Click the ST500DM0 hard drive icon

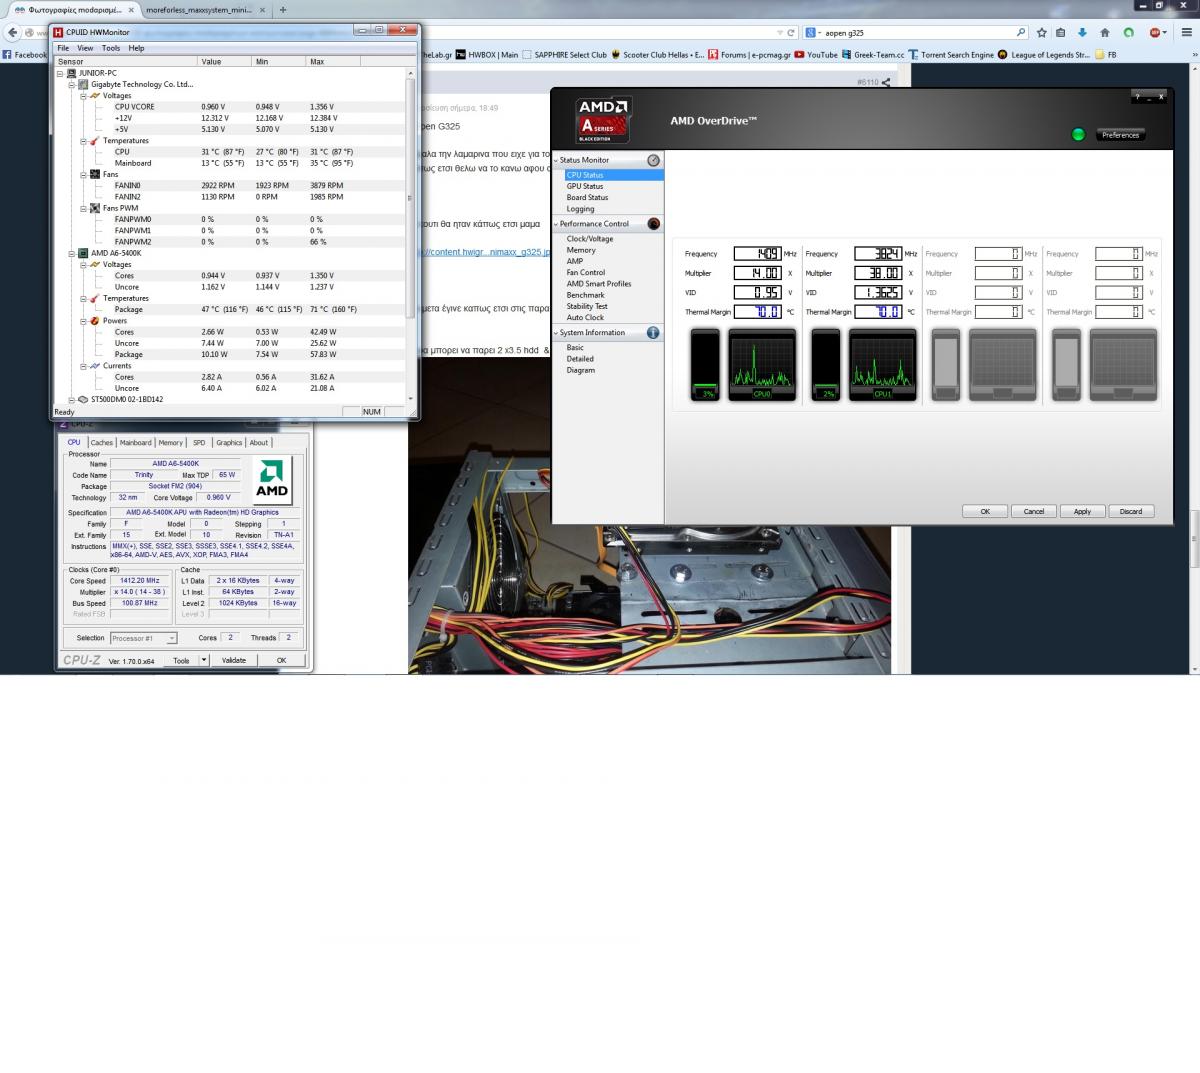click(83, 400)
